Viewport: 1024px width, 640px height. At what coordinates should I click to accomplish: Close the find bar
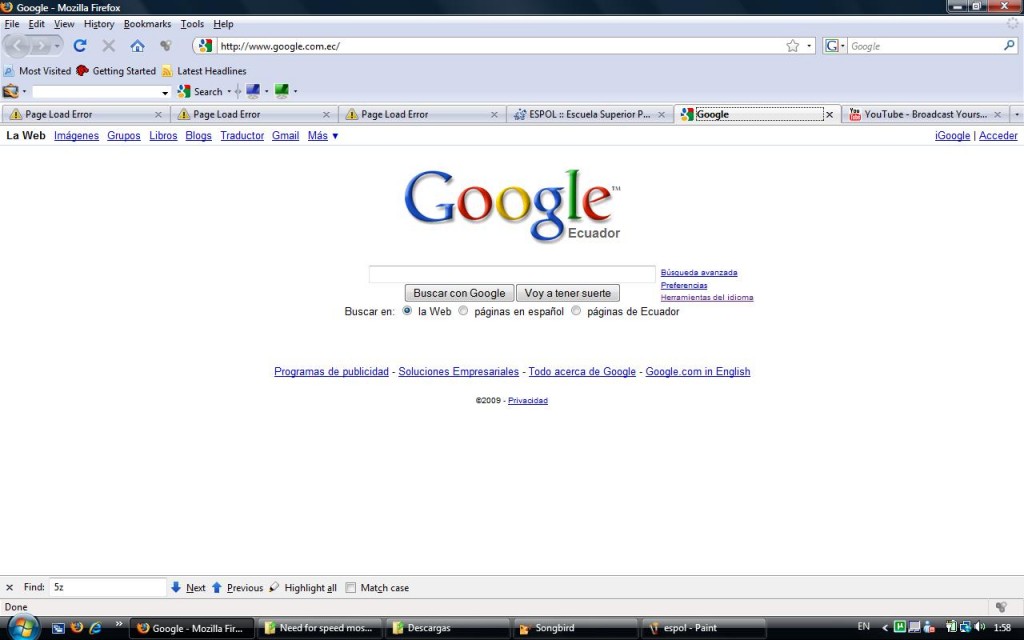point(10,587)
